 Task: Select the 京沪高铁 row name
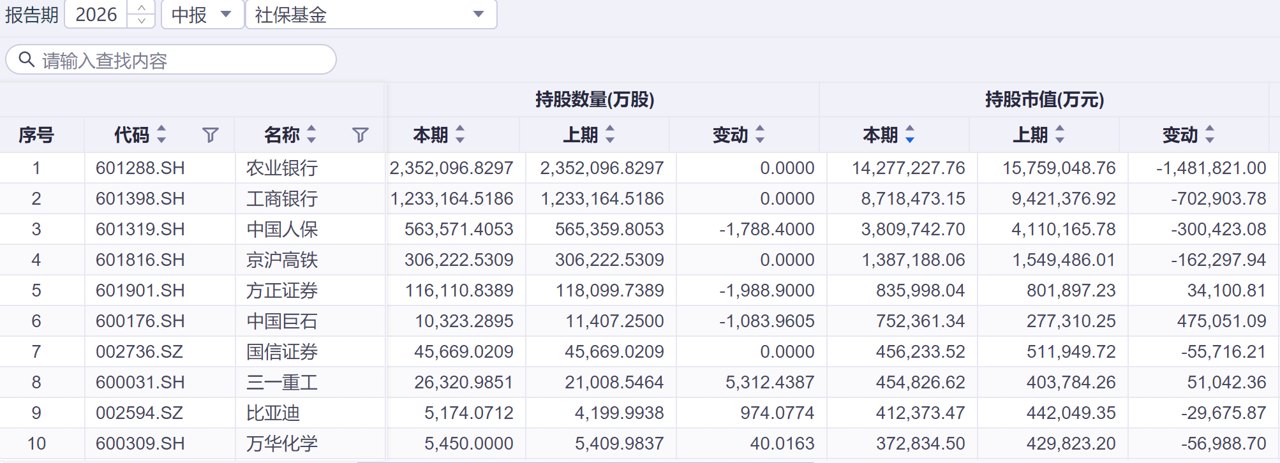click(282, 260)
